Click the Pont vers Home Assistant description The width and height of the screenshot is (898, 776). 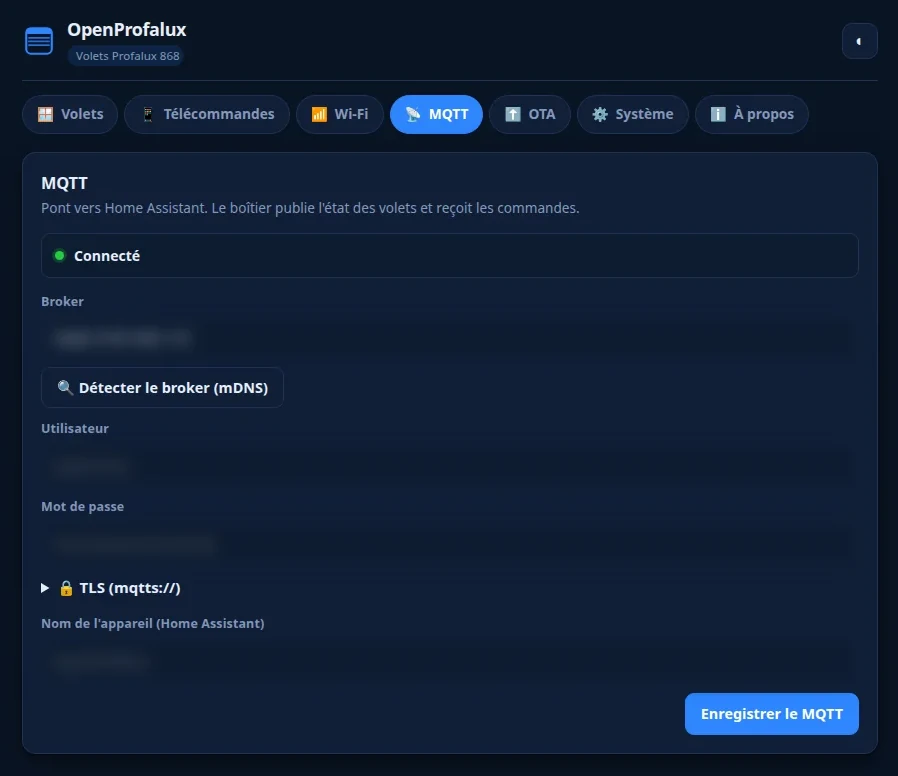(x=310, y=208)
